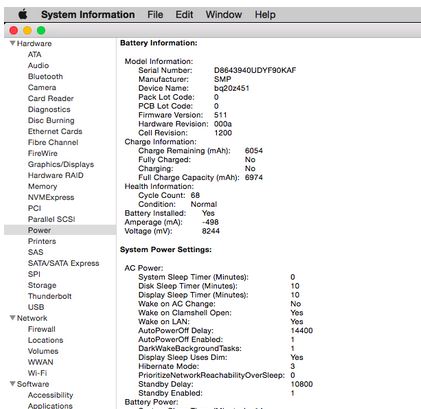Collapse the Software section triangle
421x409 pixels.
tap(13, 384)
